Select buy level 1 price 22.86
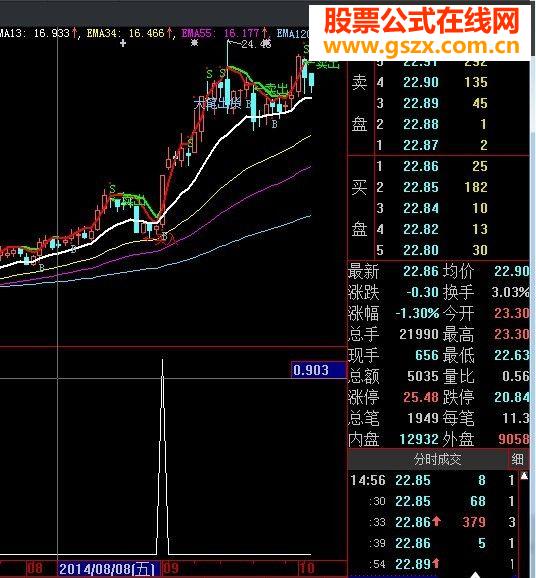 click(421, 166)
